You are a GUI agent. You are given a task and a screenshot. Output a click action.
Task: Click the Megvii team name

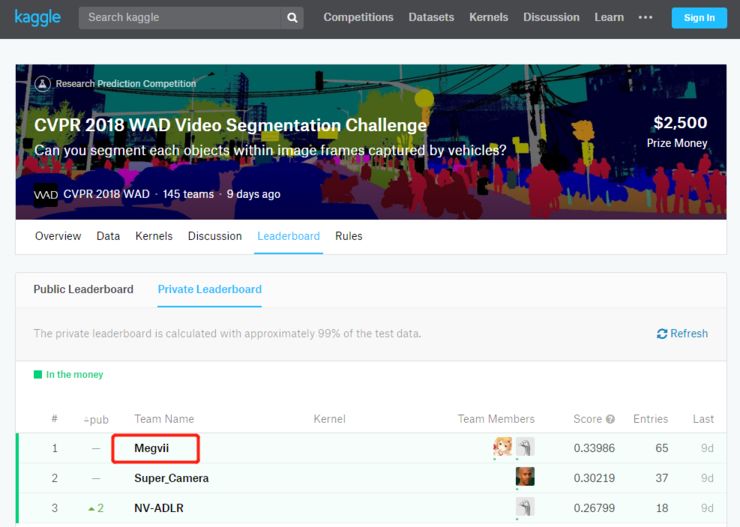(151, 448)
